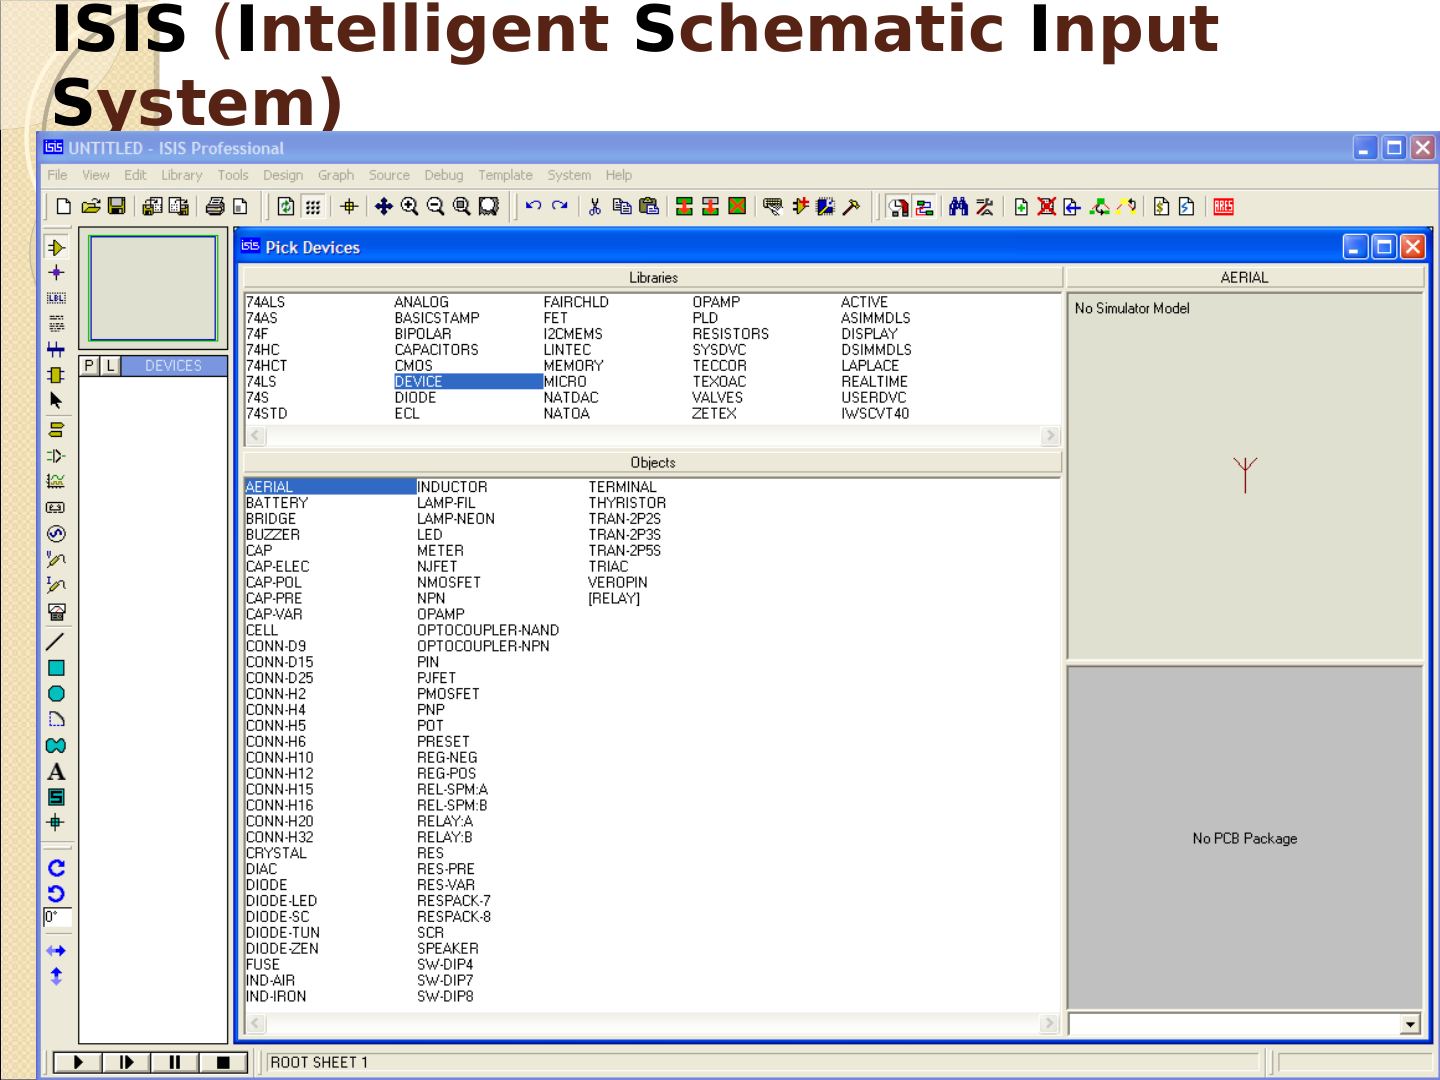Cut selection with scissors icon
This screenshot has height=1080, width=1440.
(x=595, y=206)
